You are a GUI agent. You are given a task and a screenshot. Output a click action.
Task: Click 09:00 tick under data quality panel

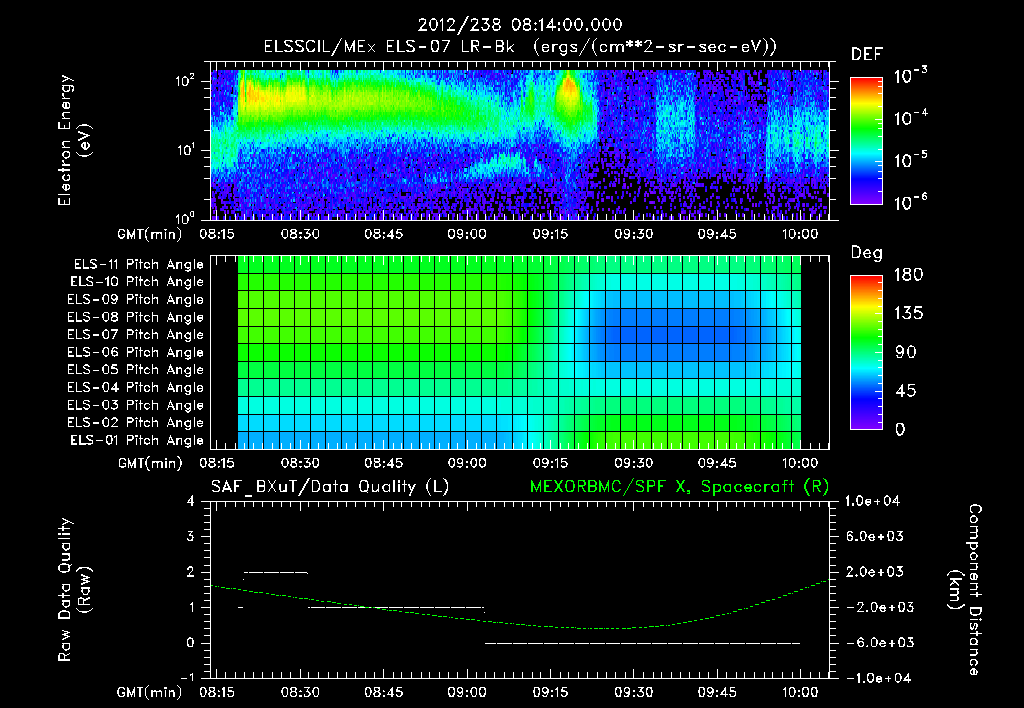coord(467,692)
